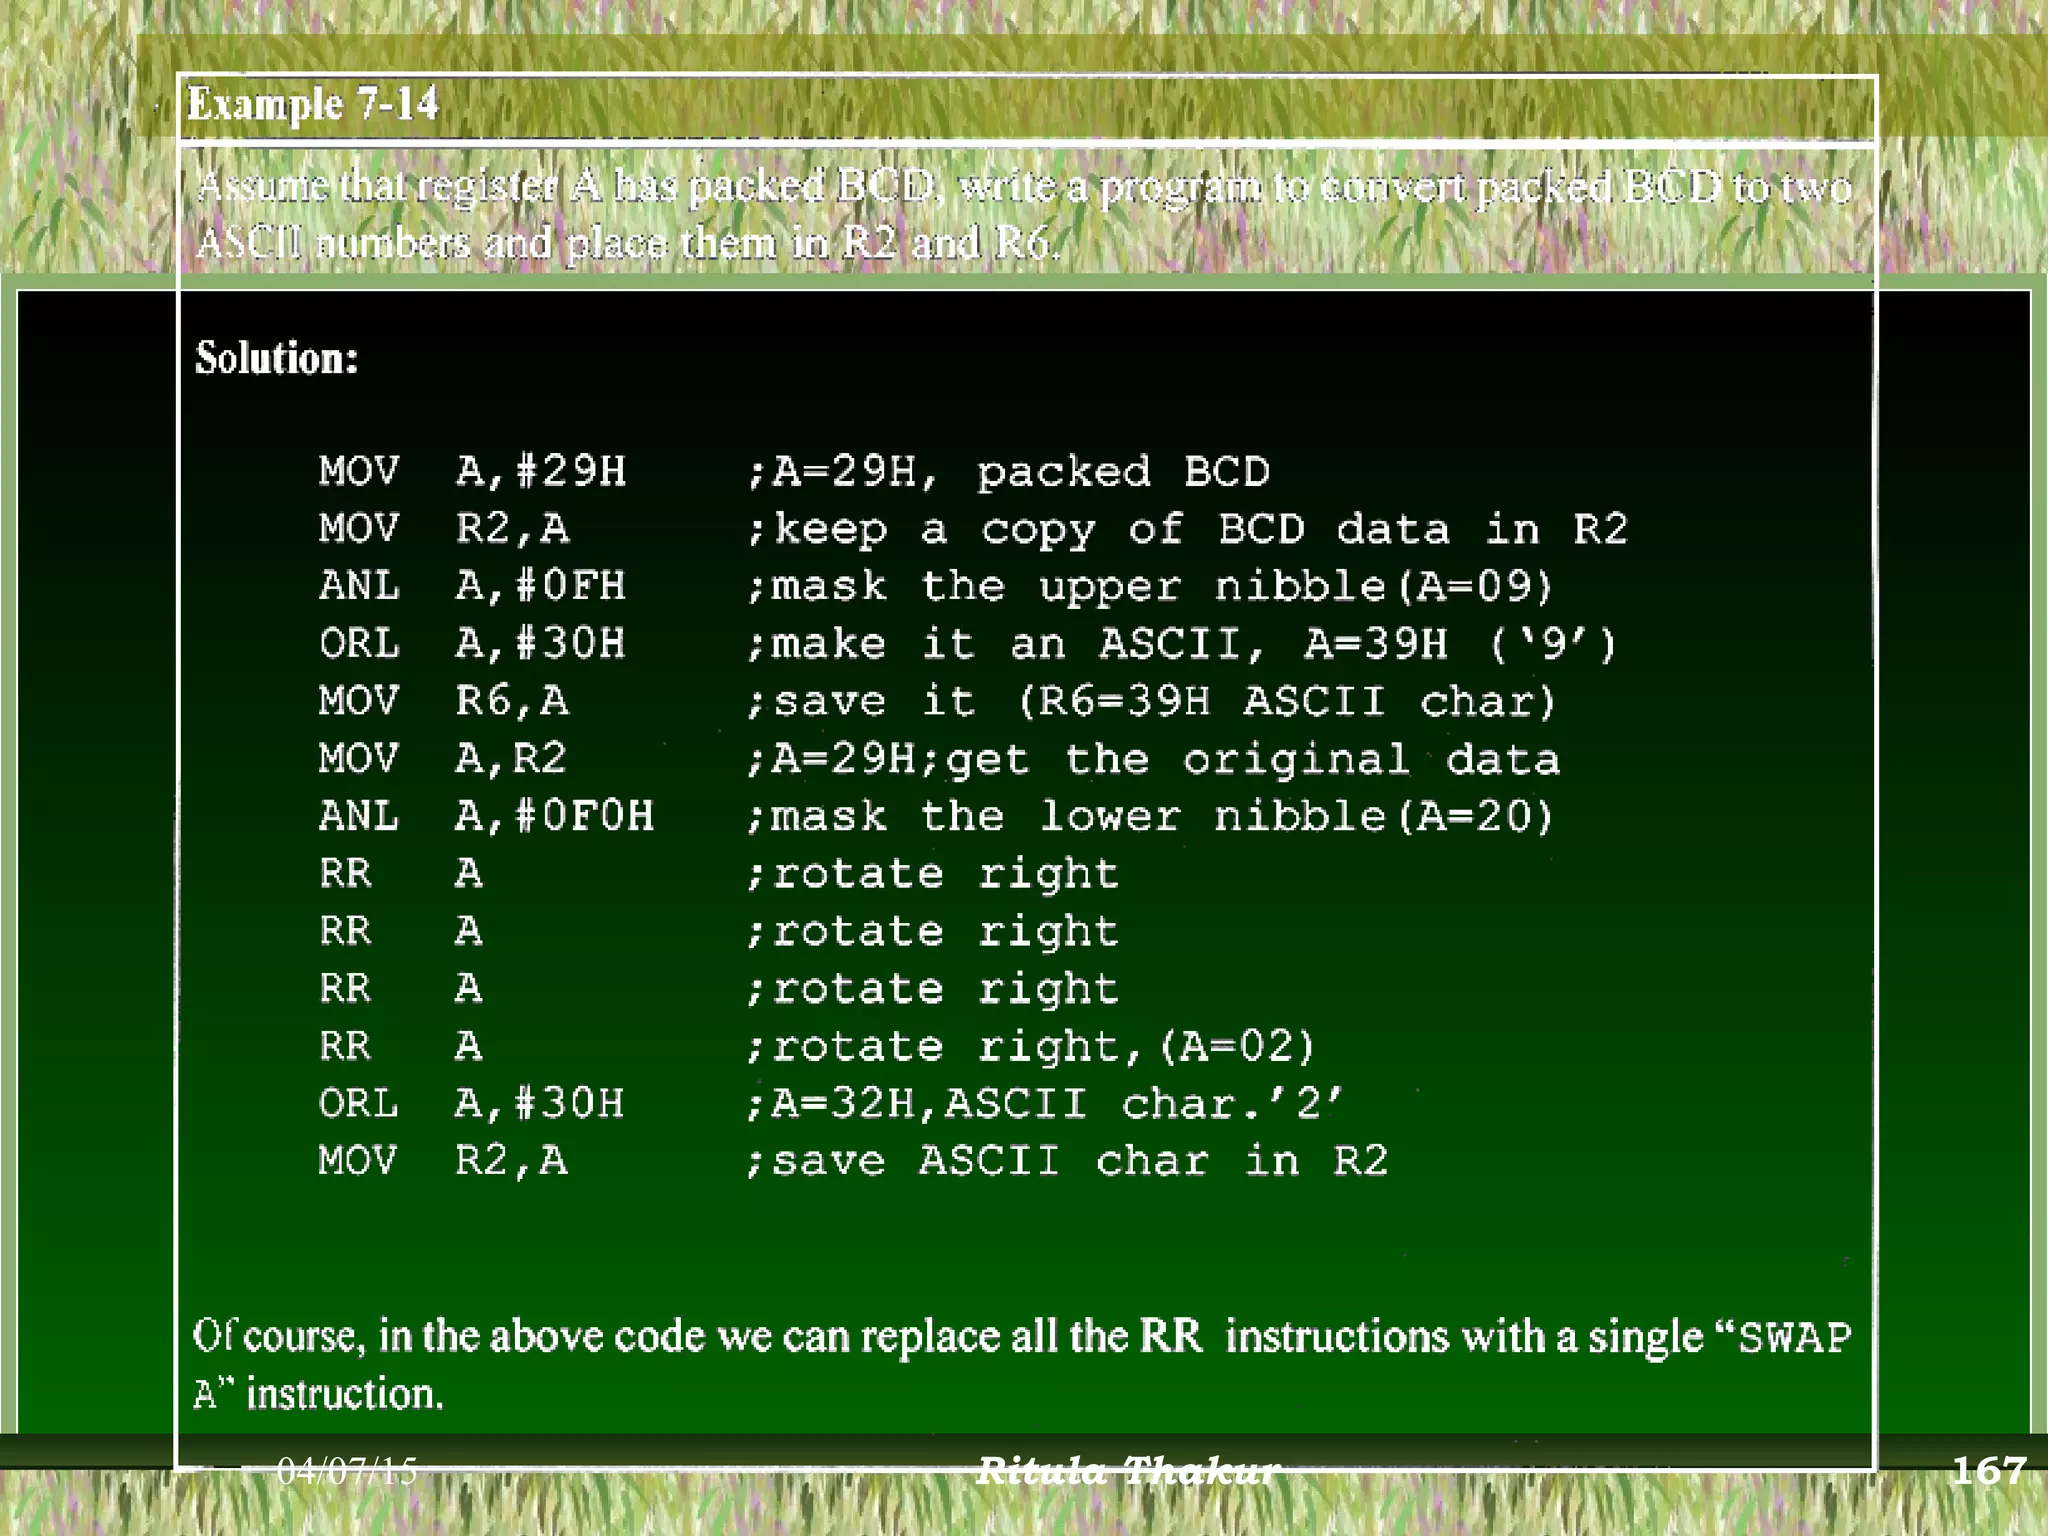
Task: Click the ANL A,#0FH instruction
Action: click(x=472, y=586)
